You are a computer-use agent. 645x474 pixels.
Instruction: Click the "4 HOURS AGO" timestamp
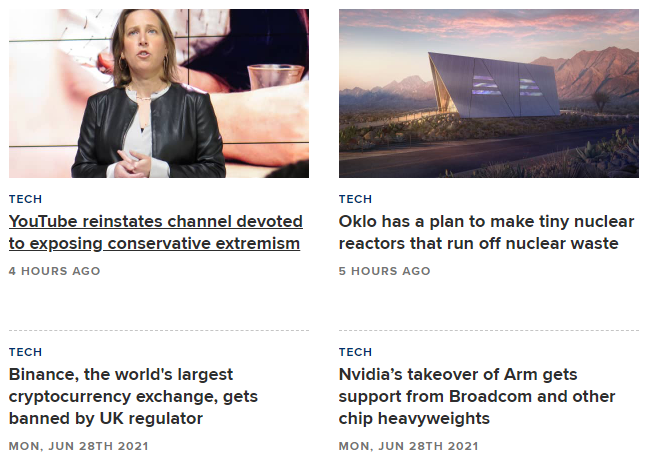[x=54, y=271]
